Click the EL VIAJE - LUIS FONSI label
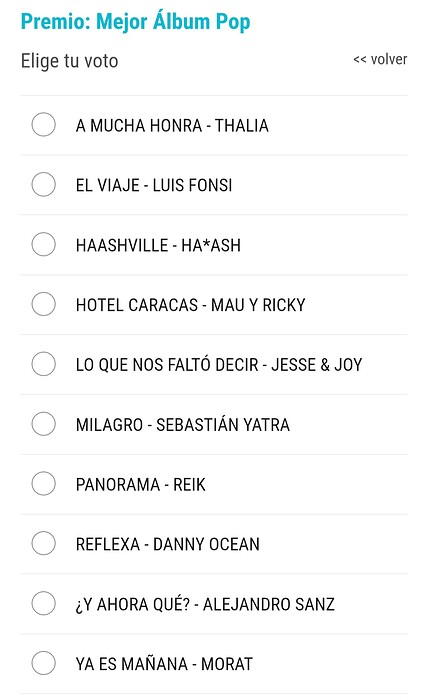Screen dimensions: 429x700 pyautogui.click(x=154, y=185)
